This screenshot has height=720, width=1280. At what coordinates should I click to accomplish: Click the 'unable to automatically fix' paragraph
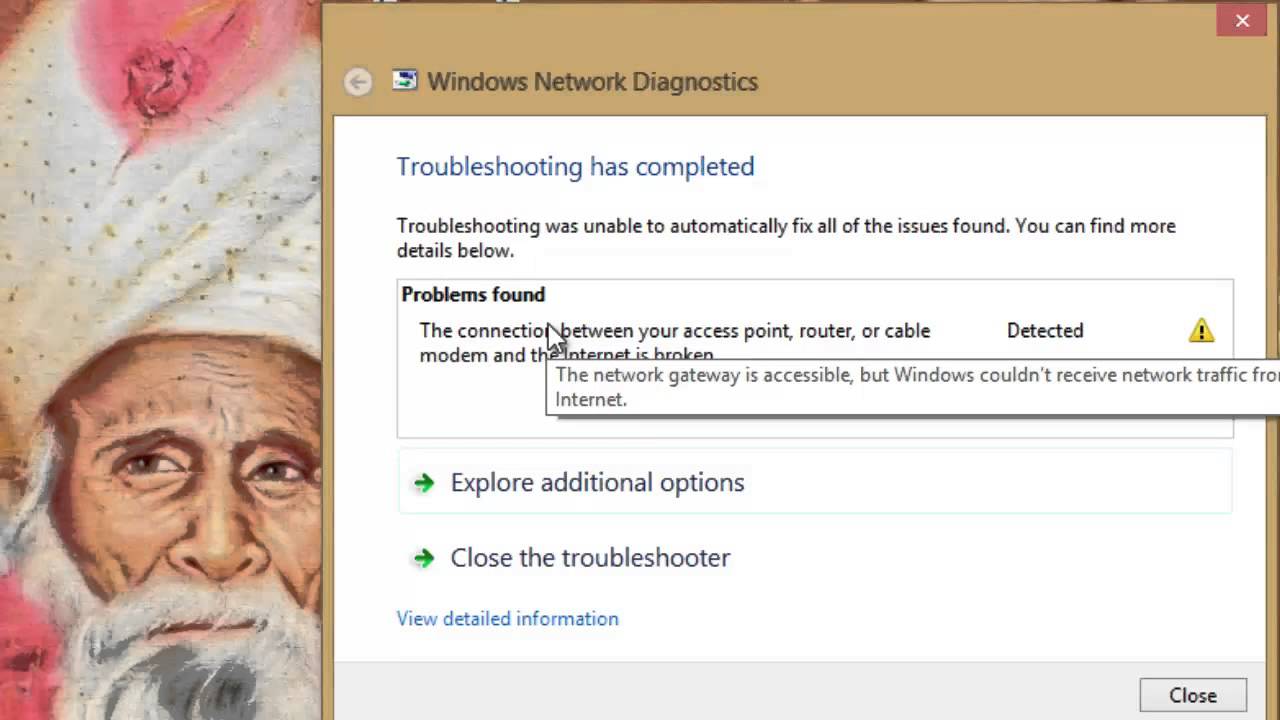coord(786,238)
